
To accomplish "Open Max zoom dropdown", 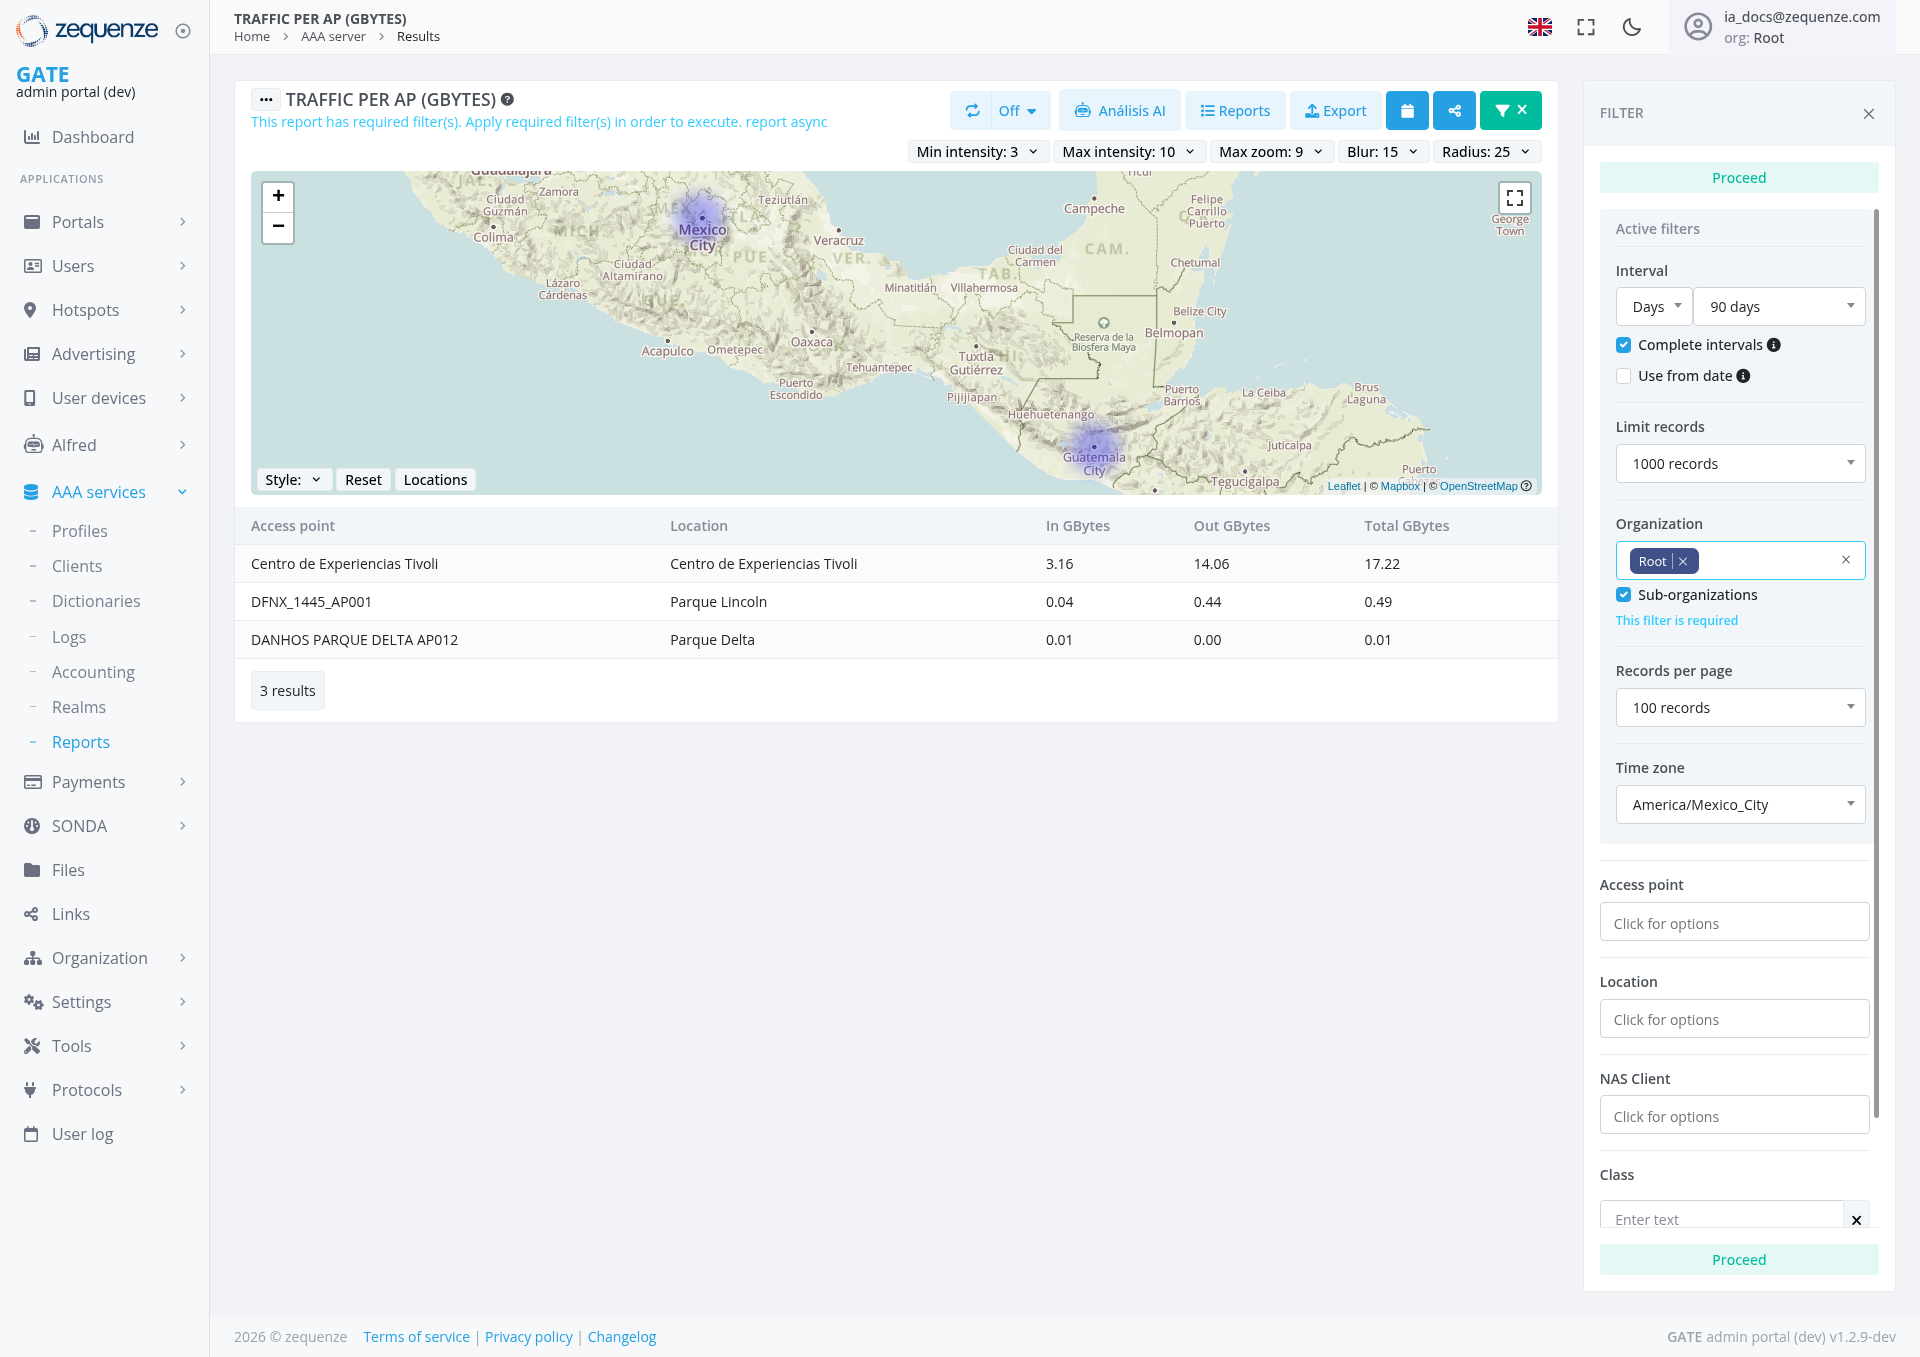I will [x=1271, y=152].
